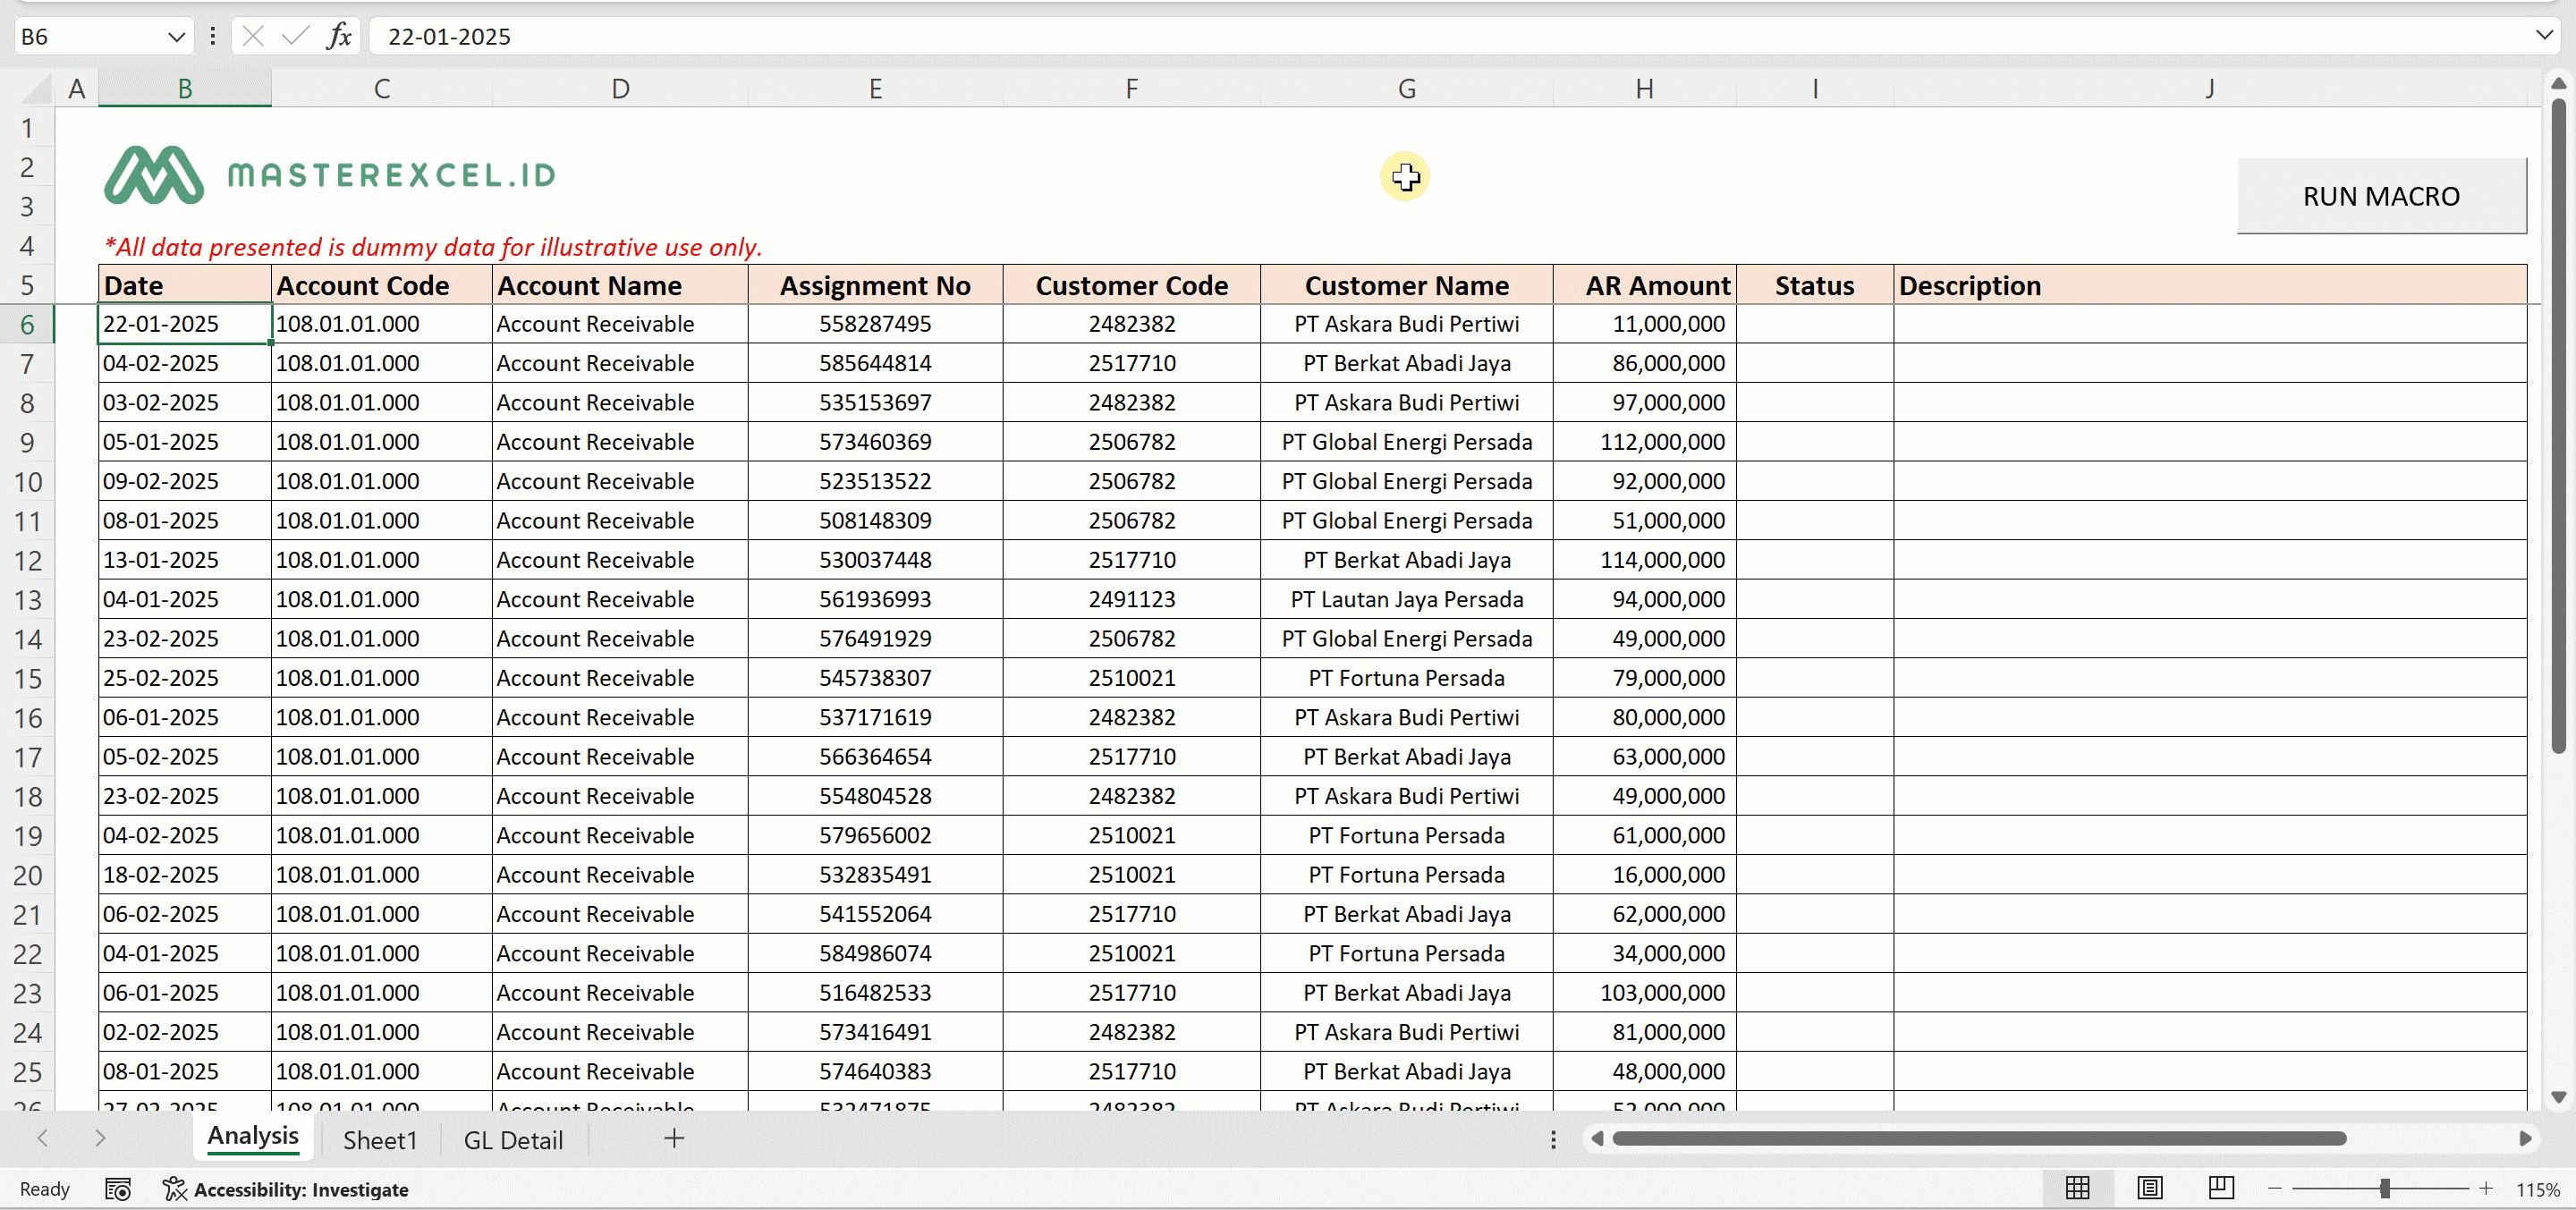The image size is (2576, 1210).
Task: Open the Sheet1 tab
Action: [379, 1140]
